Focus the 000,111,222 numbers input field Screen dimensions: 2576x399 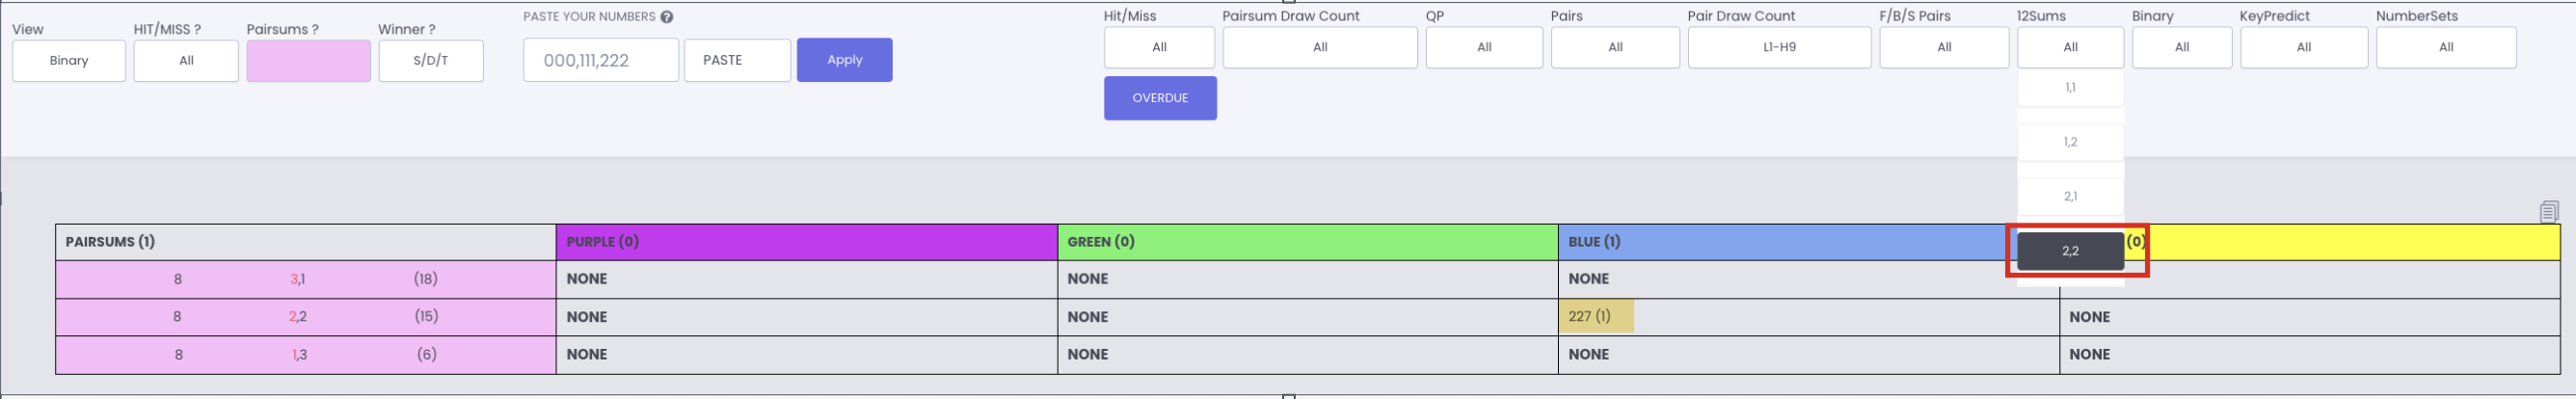601,60
